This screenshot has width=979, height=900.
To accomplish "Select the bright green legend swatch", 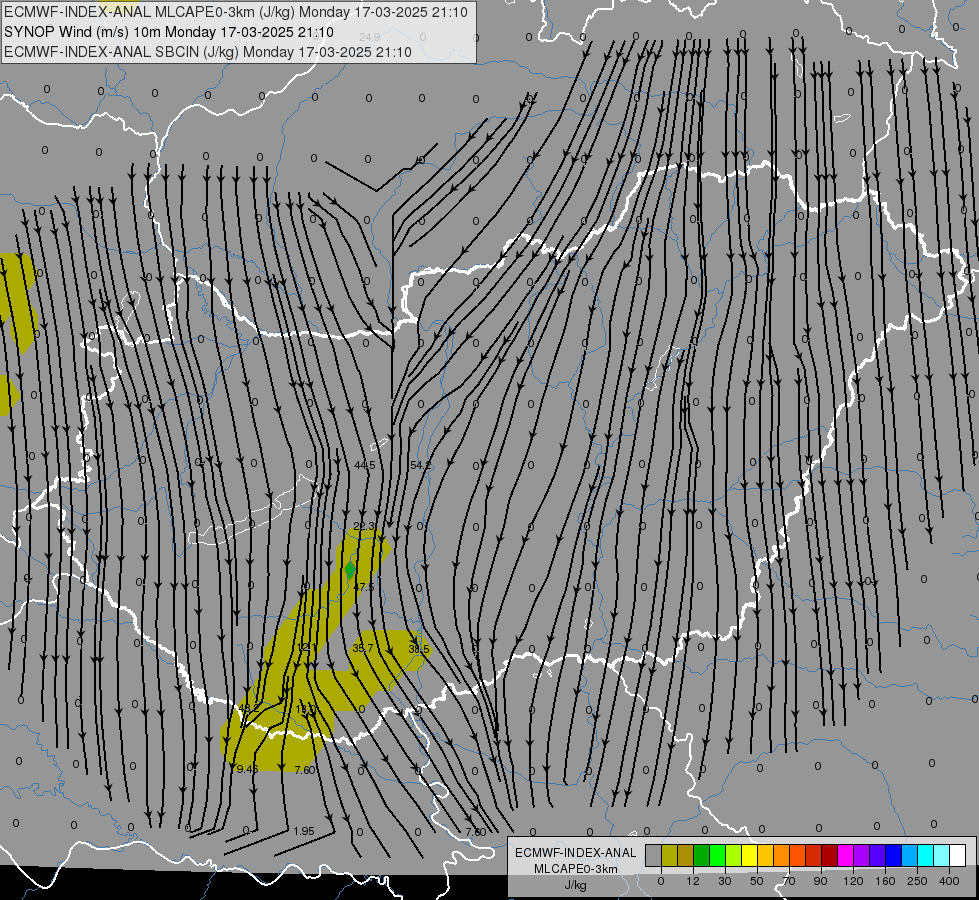I will (717, 855).
